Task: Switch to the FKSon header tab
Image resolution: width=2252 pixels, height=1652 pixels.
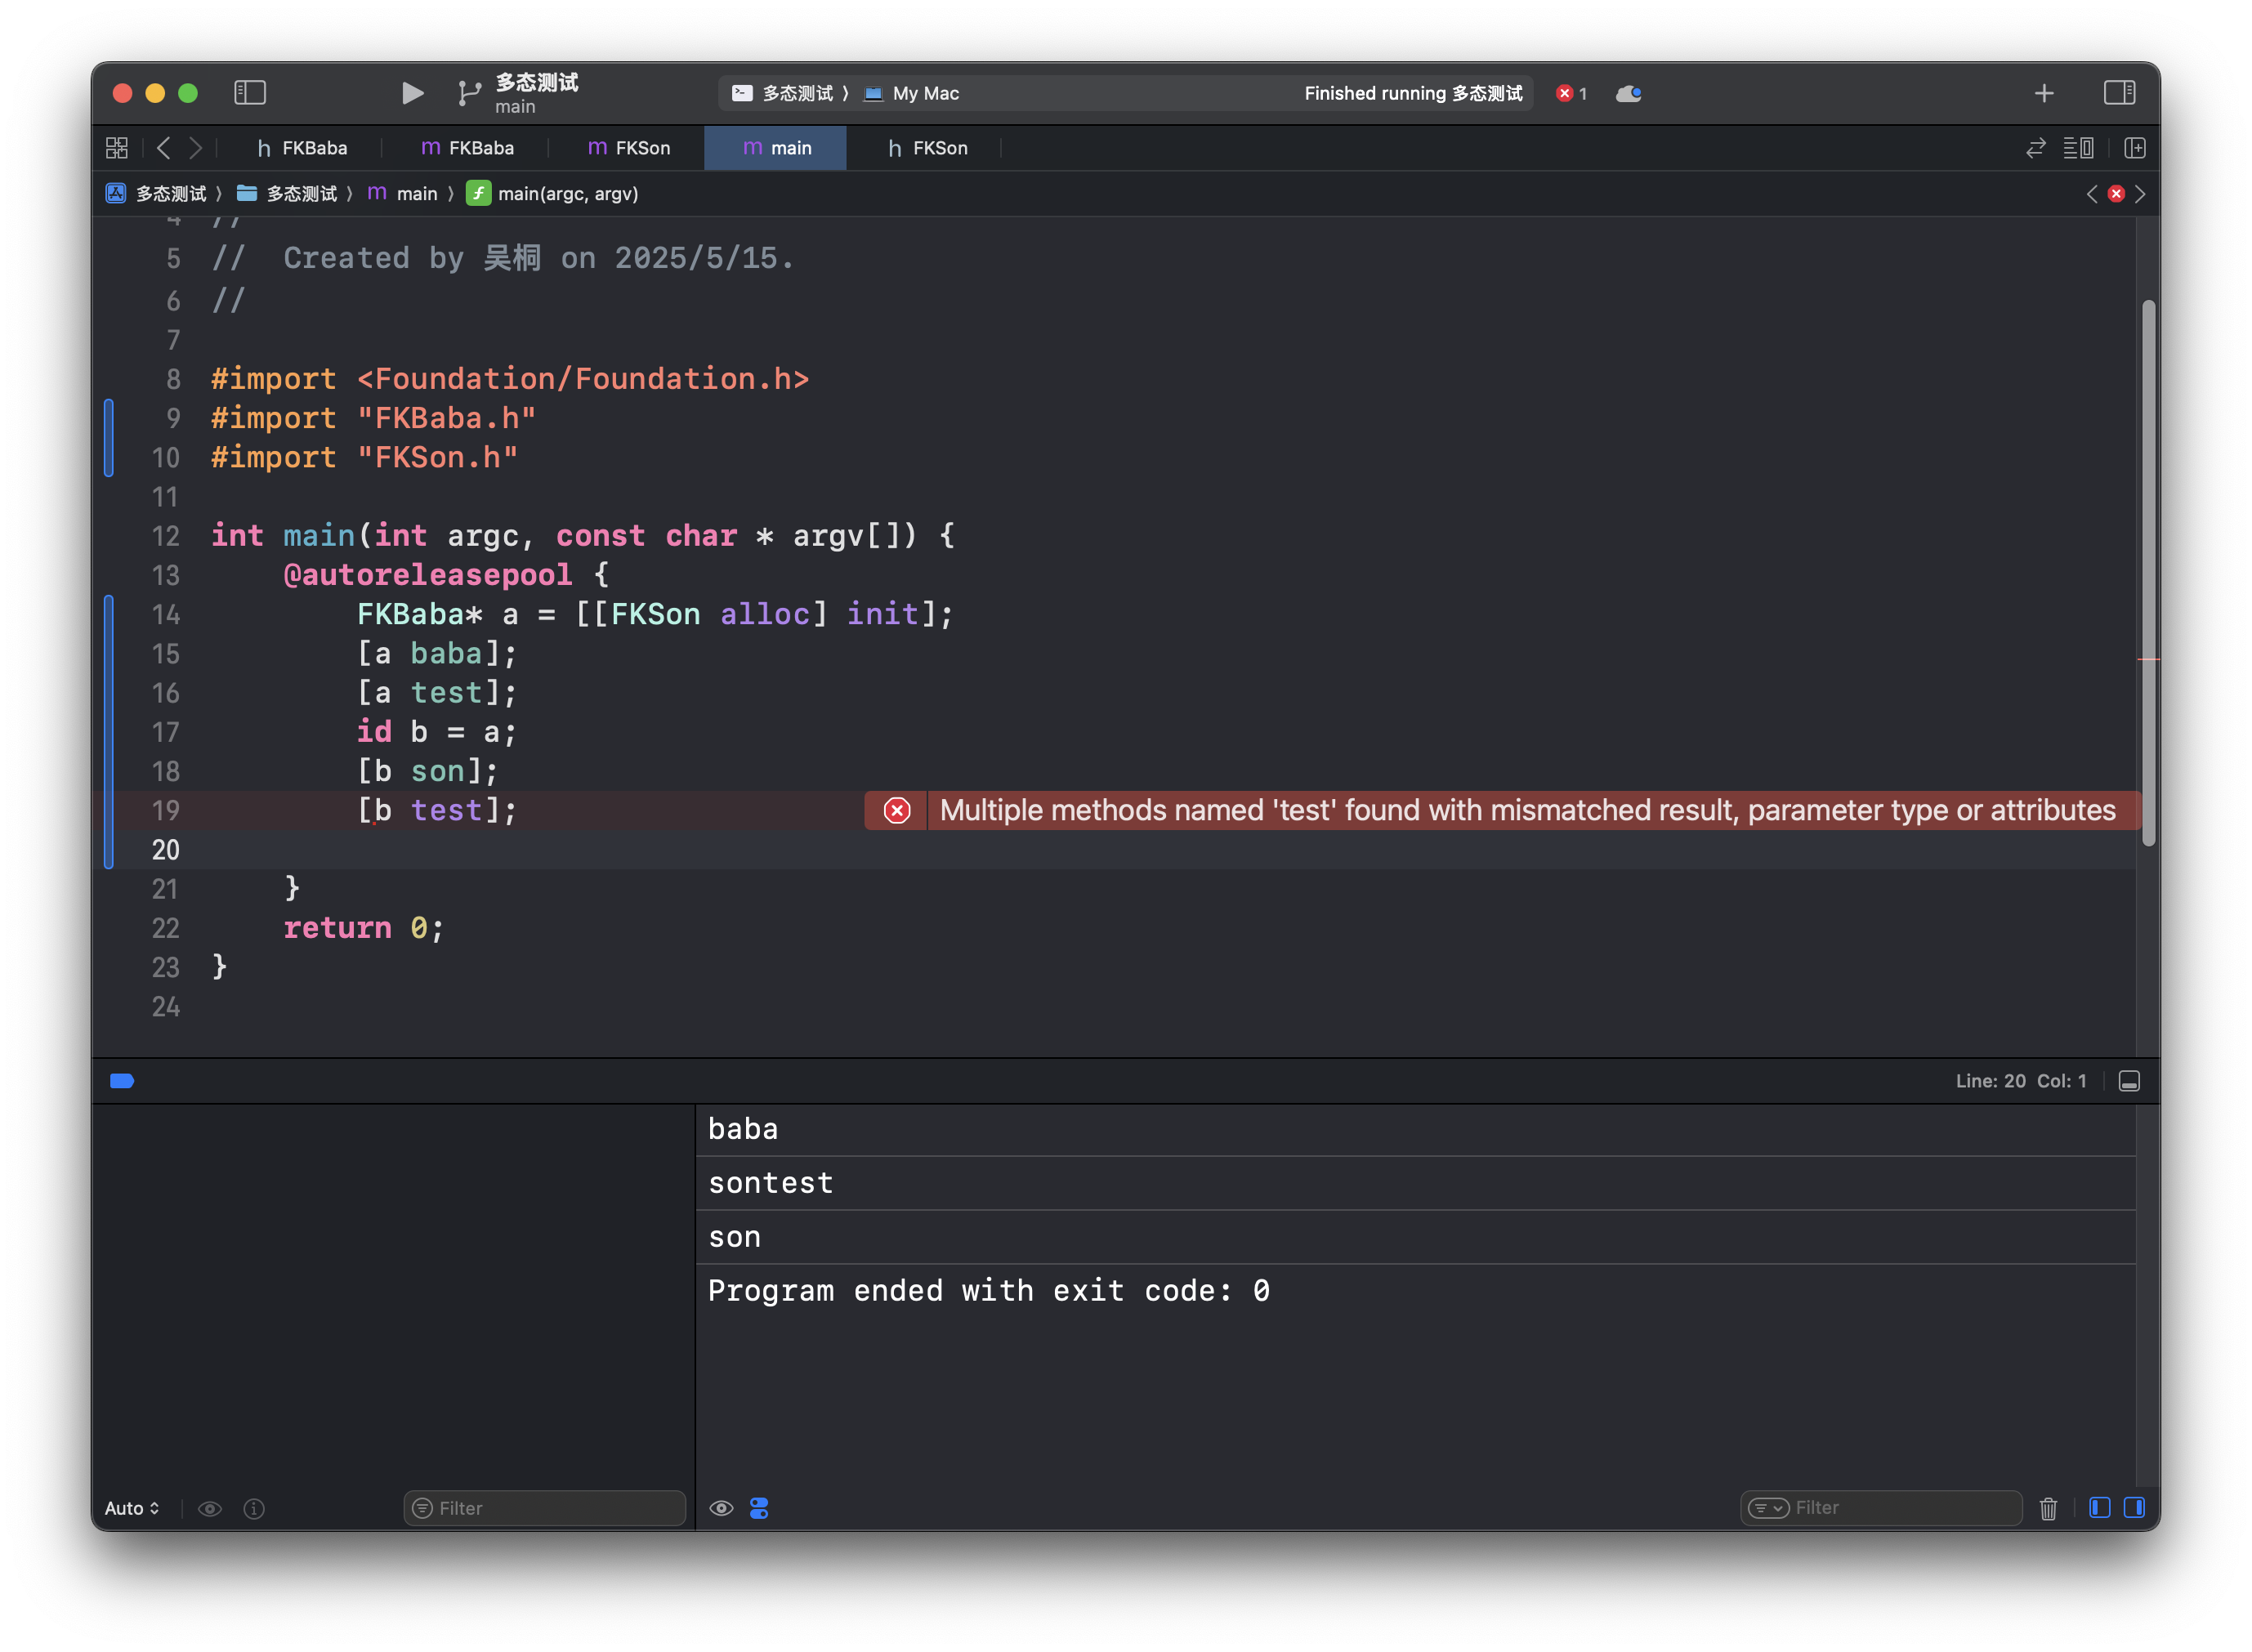Action: (x=927, y=148)
